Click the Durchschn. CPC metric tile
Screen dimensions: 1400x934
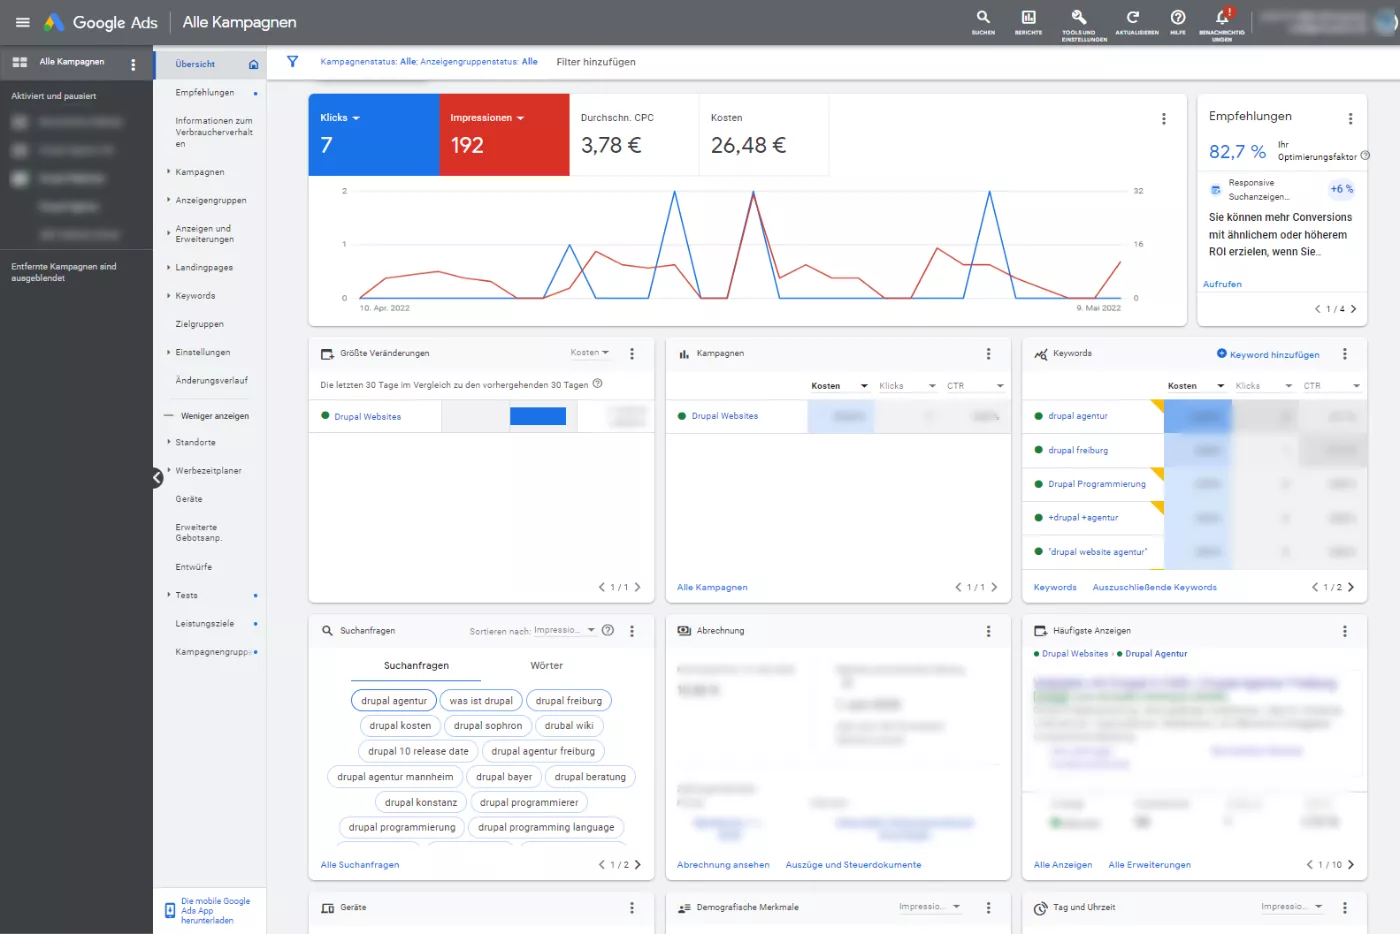(x=634, y=135)
